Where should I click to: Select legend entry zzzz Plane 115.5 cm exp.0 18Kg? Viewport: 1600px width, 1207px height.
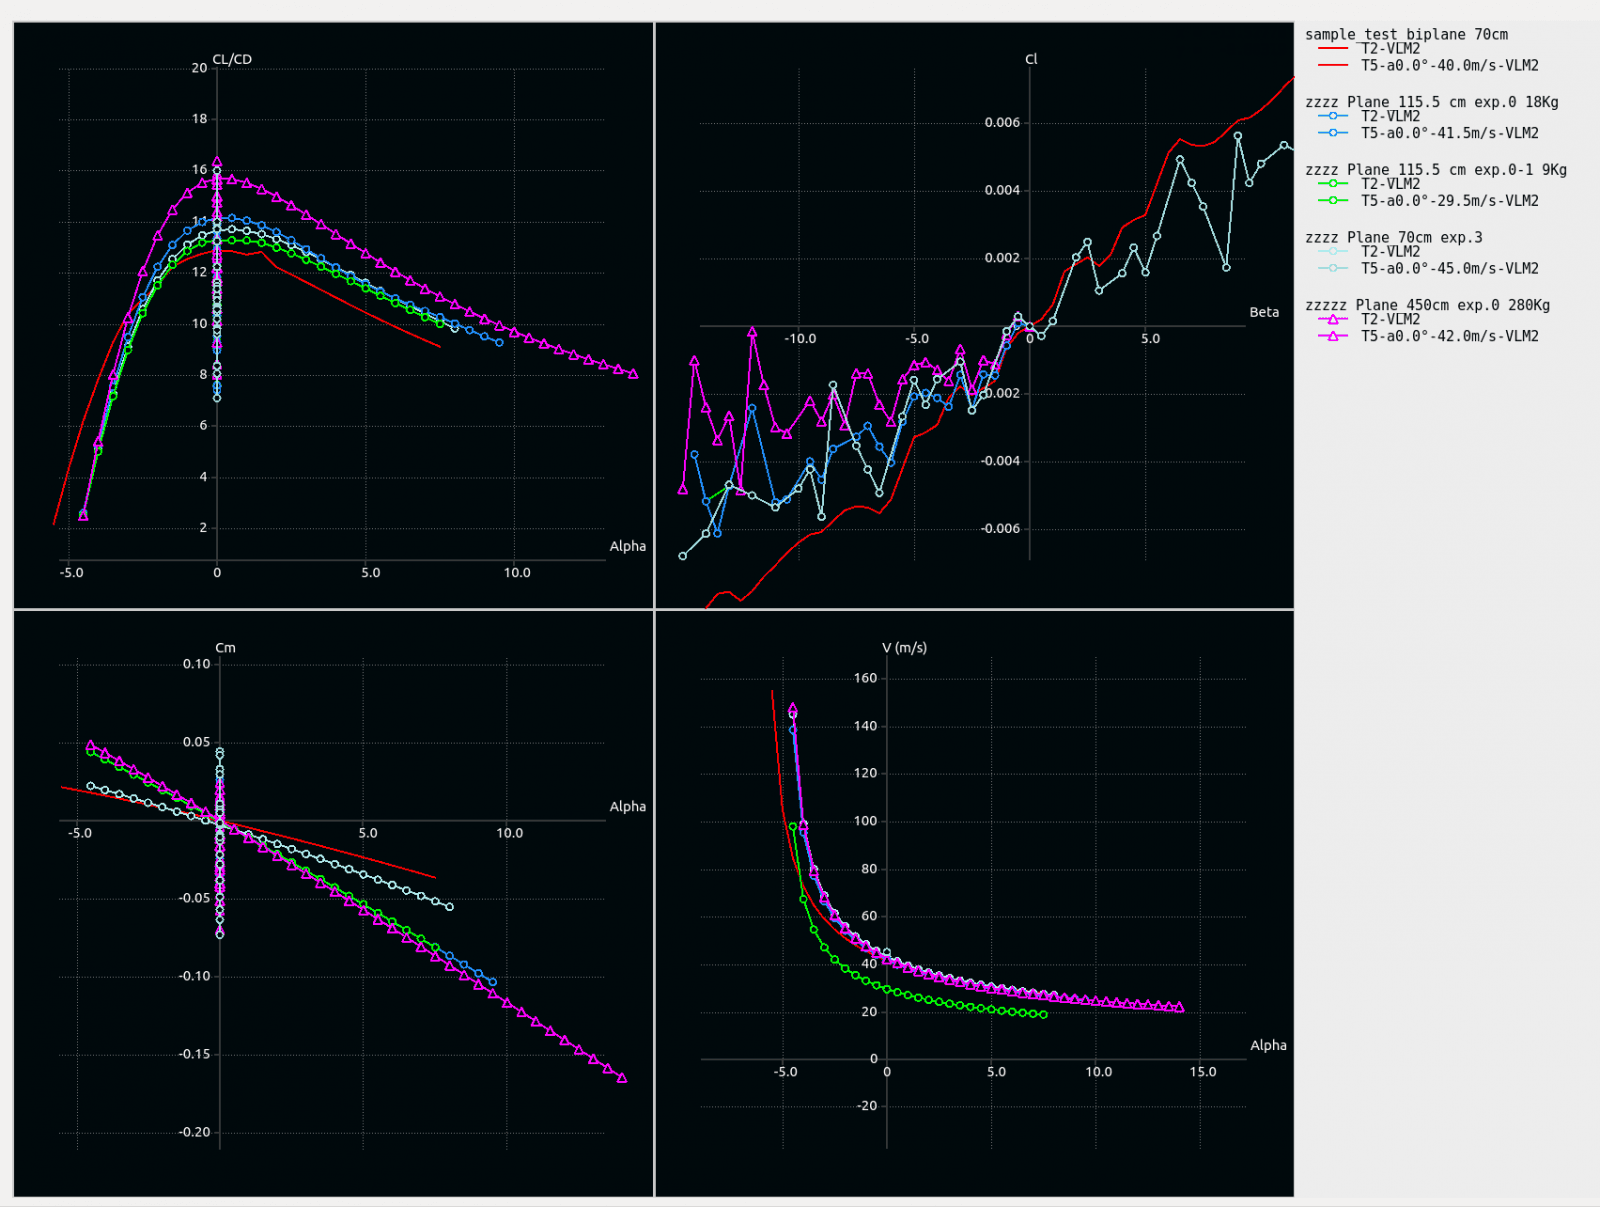1431,102
